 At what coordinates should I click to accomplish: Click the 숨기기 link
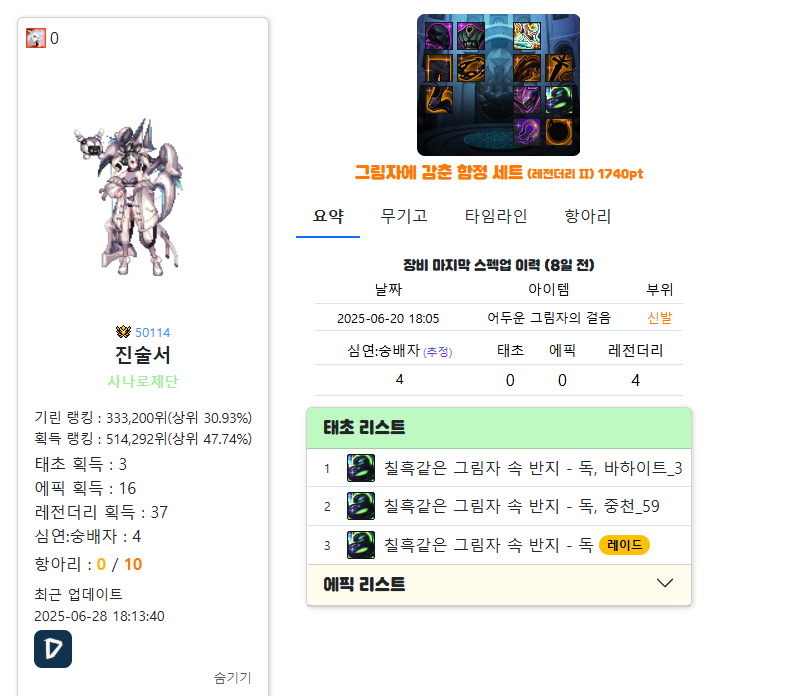[x=232, y=678]
